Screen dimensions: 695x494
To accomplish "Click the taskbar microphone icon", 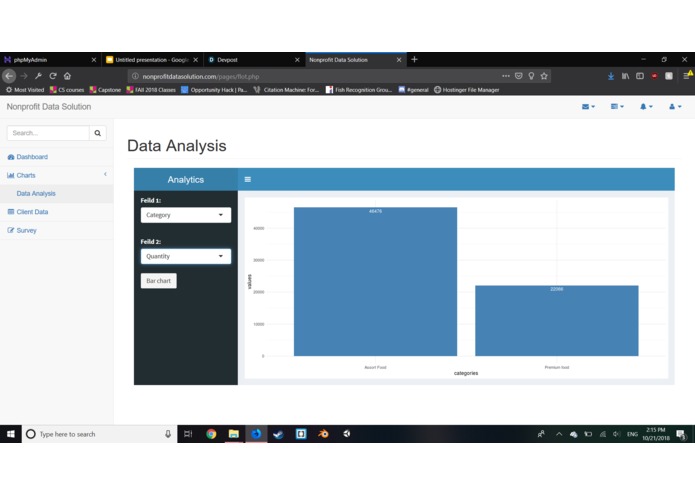I will 168,434.
